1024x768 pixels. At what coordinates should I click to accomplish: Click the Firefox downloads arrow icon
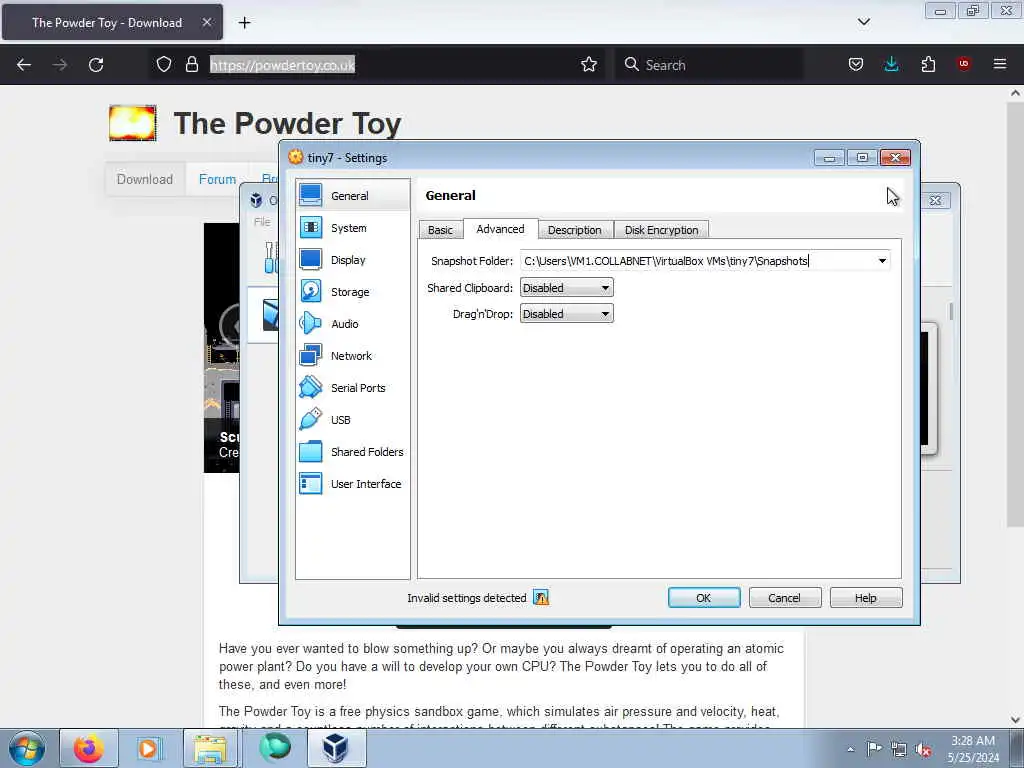pos(891,64)
